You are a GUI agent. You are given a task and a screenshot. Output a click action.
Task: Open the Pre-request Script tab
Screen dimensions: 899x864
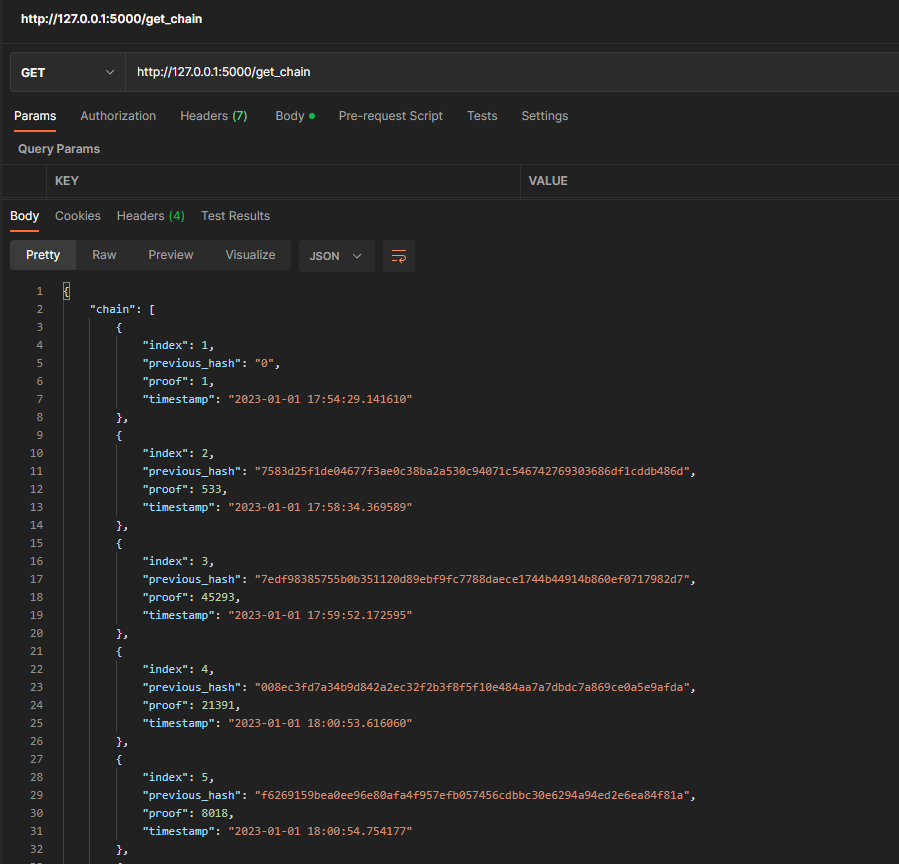click(x=390, y=116)
